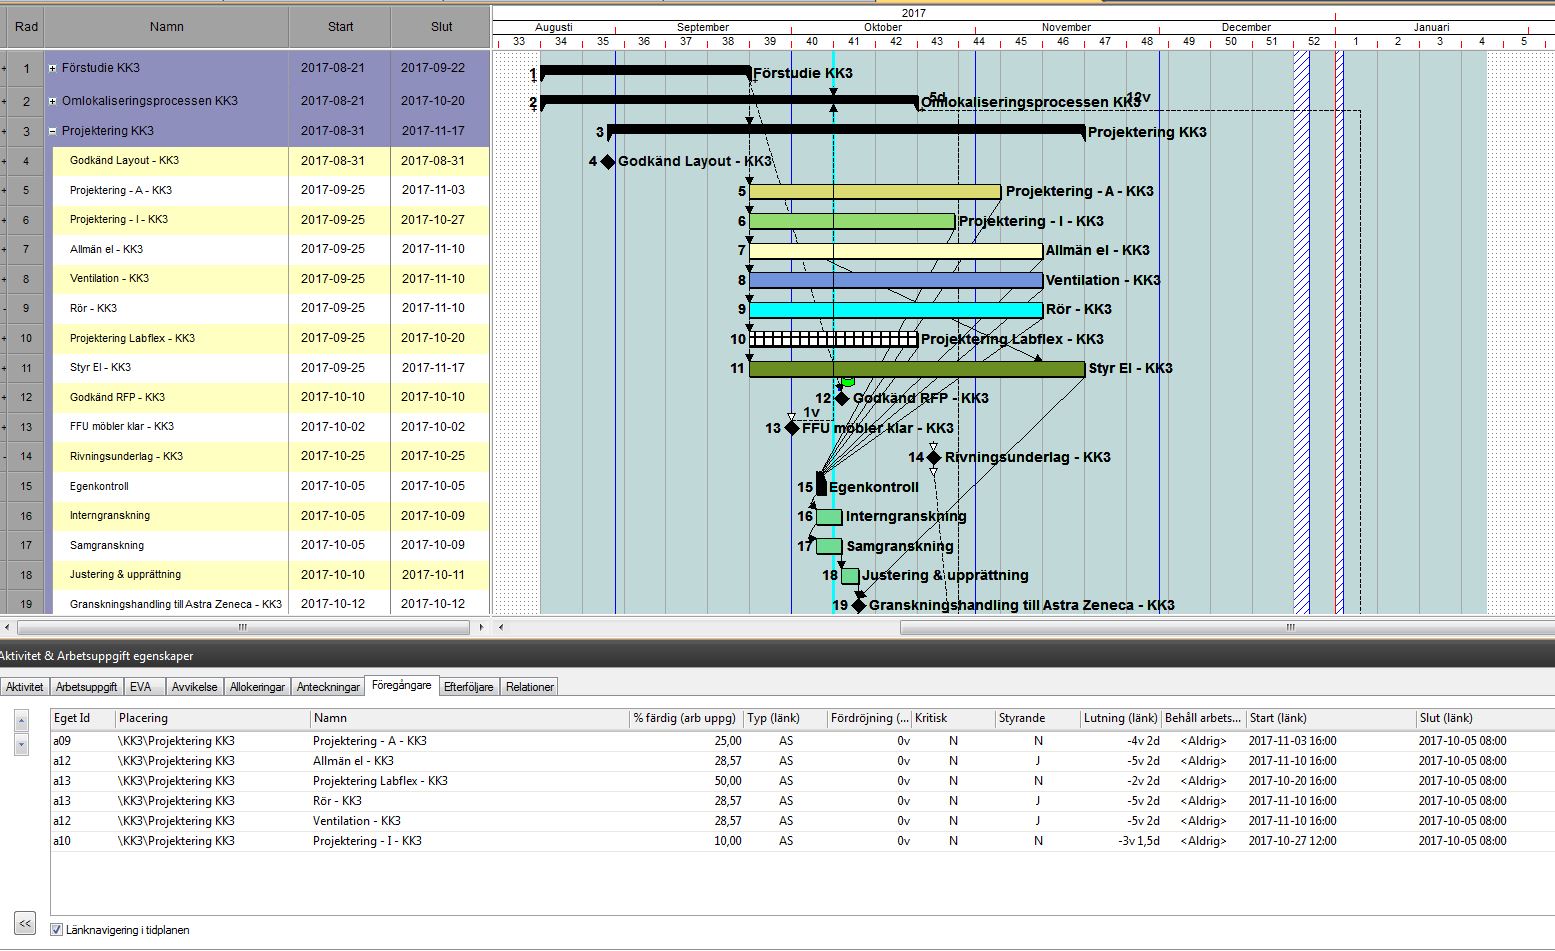Expand the Förstudie KK3 summary row
1555x951 pixels.
(53, 68)
